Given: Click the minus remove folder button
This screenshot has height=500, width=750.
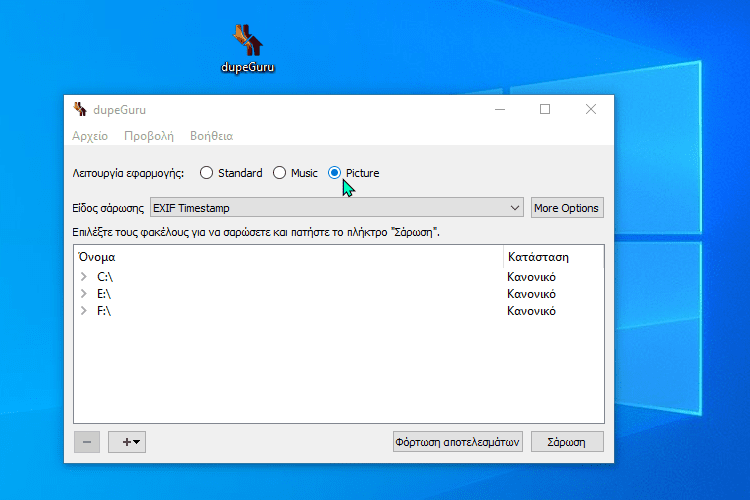Looking at the screenshot, I should click(x=87, y=442).
